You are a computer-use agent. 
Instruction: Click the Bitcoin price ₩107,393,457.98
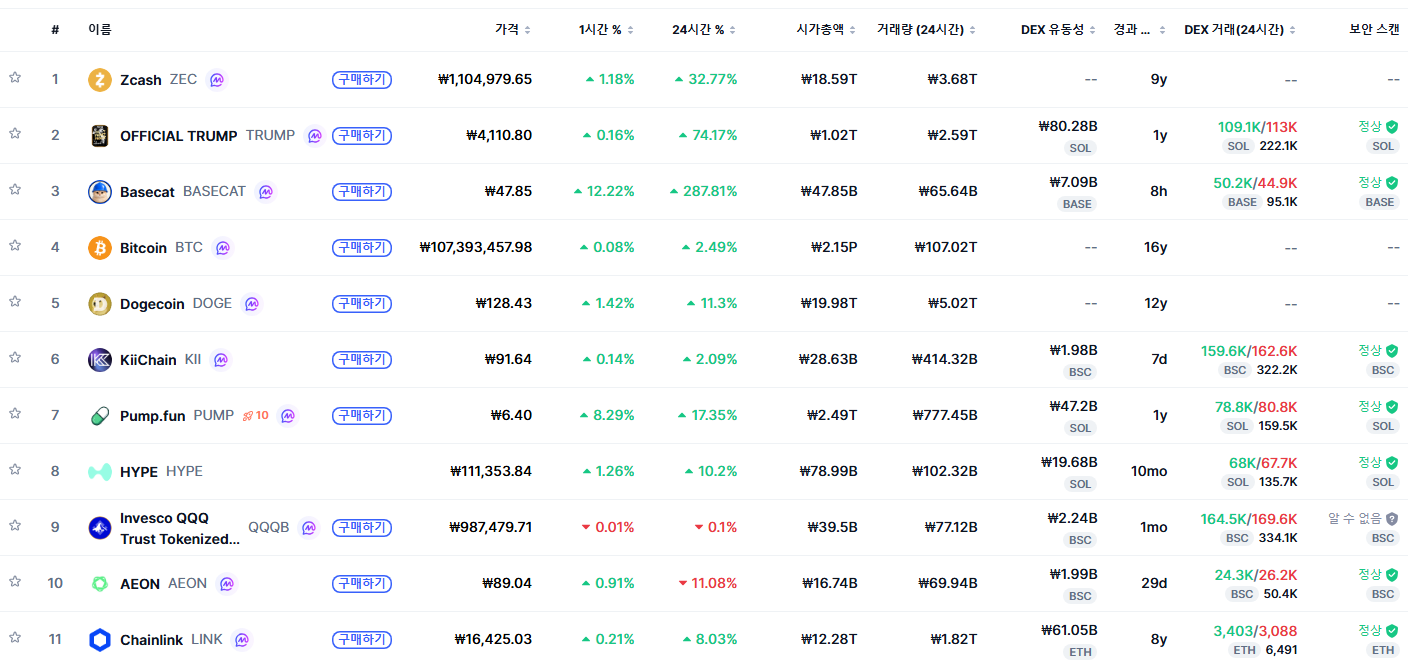click(476, 247)
